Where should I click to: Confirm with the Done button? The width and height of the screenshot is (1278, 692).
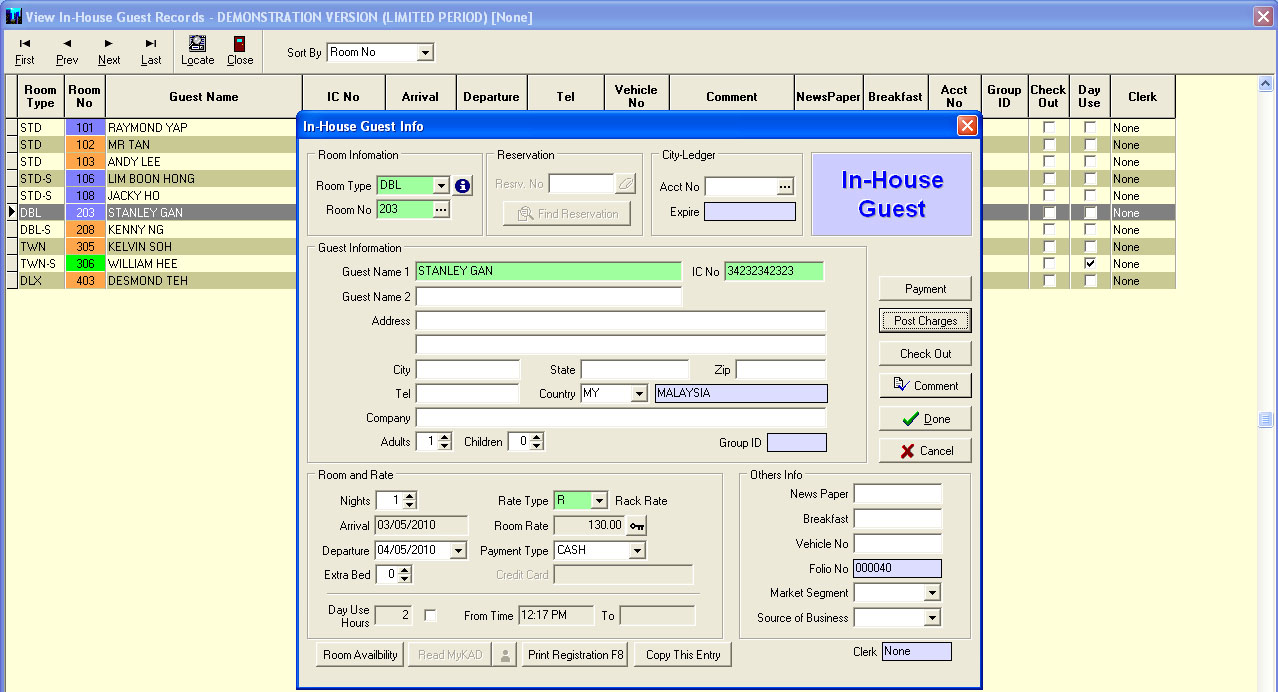(925, 419)
